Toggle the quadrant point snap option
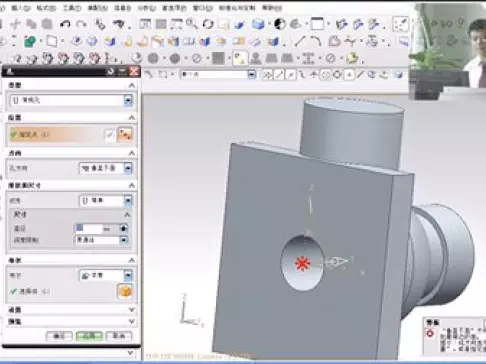 (x=337, y=75)
